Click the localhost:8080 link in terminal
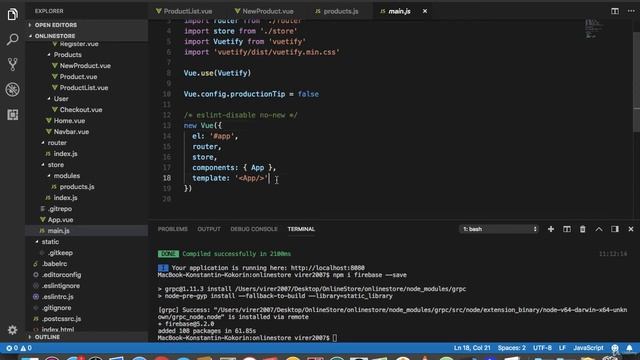The image size is (640, 360). click(327, 268)
